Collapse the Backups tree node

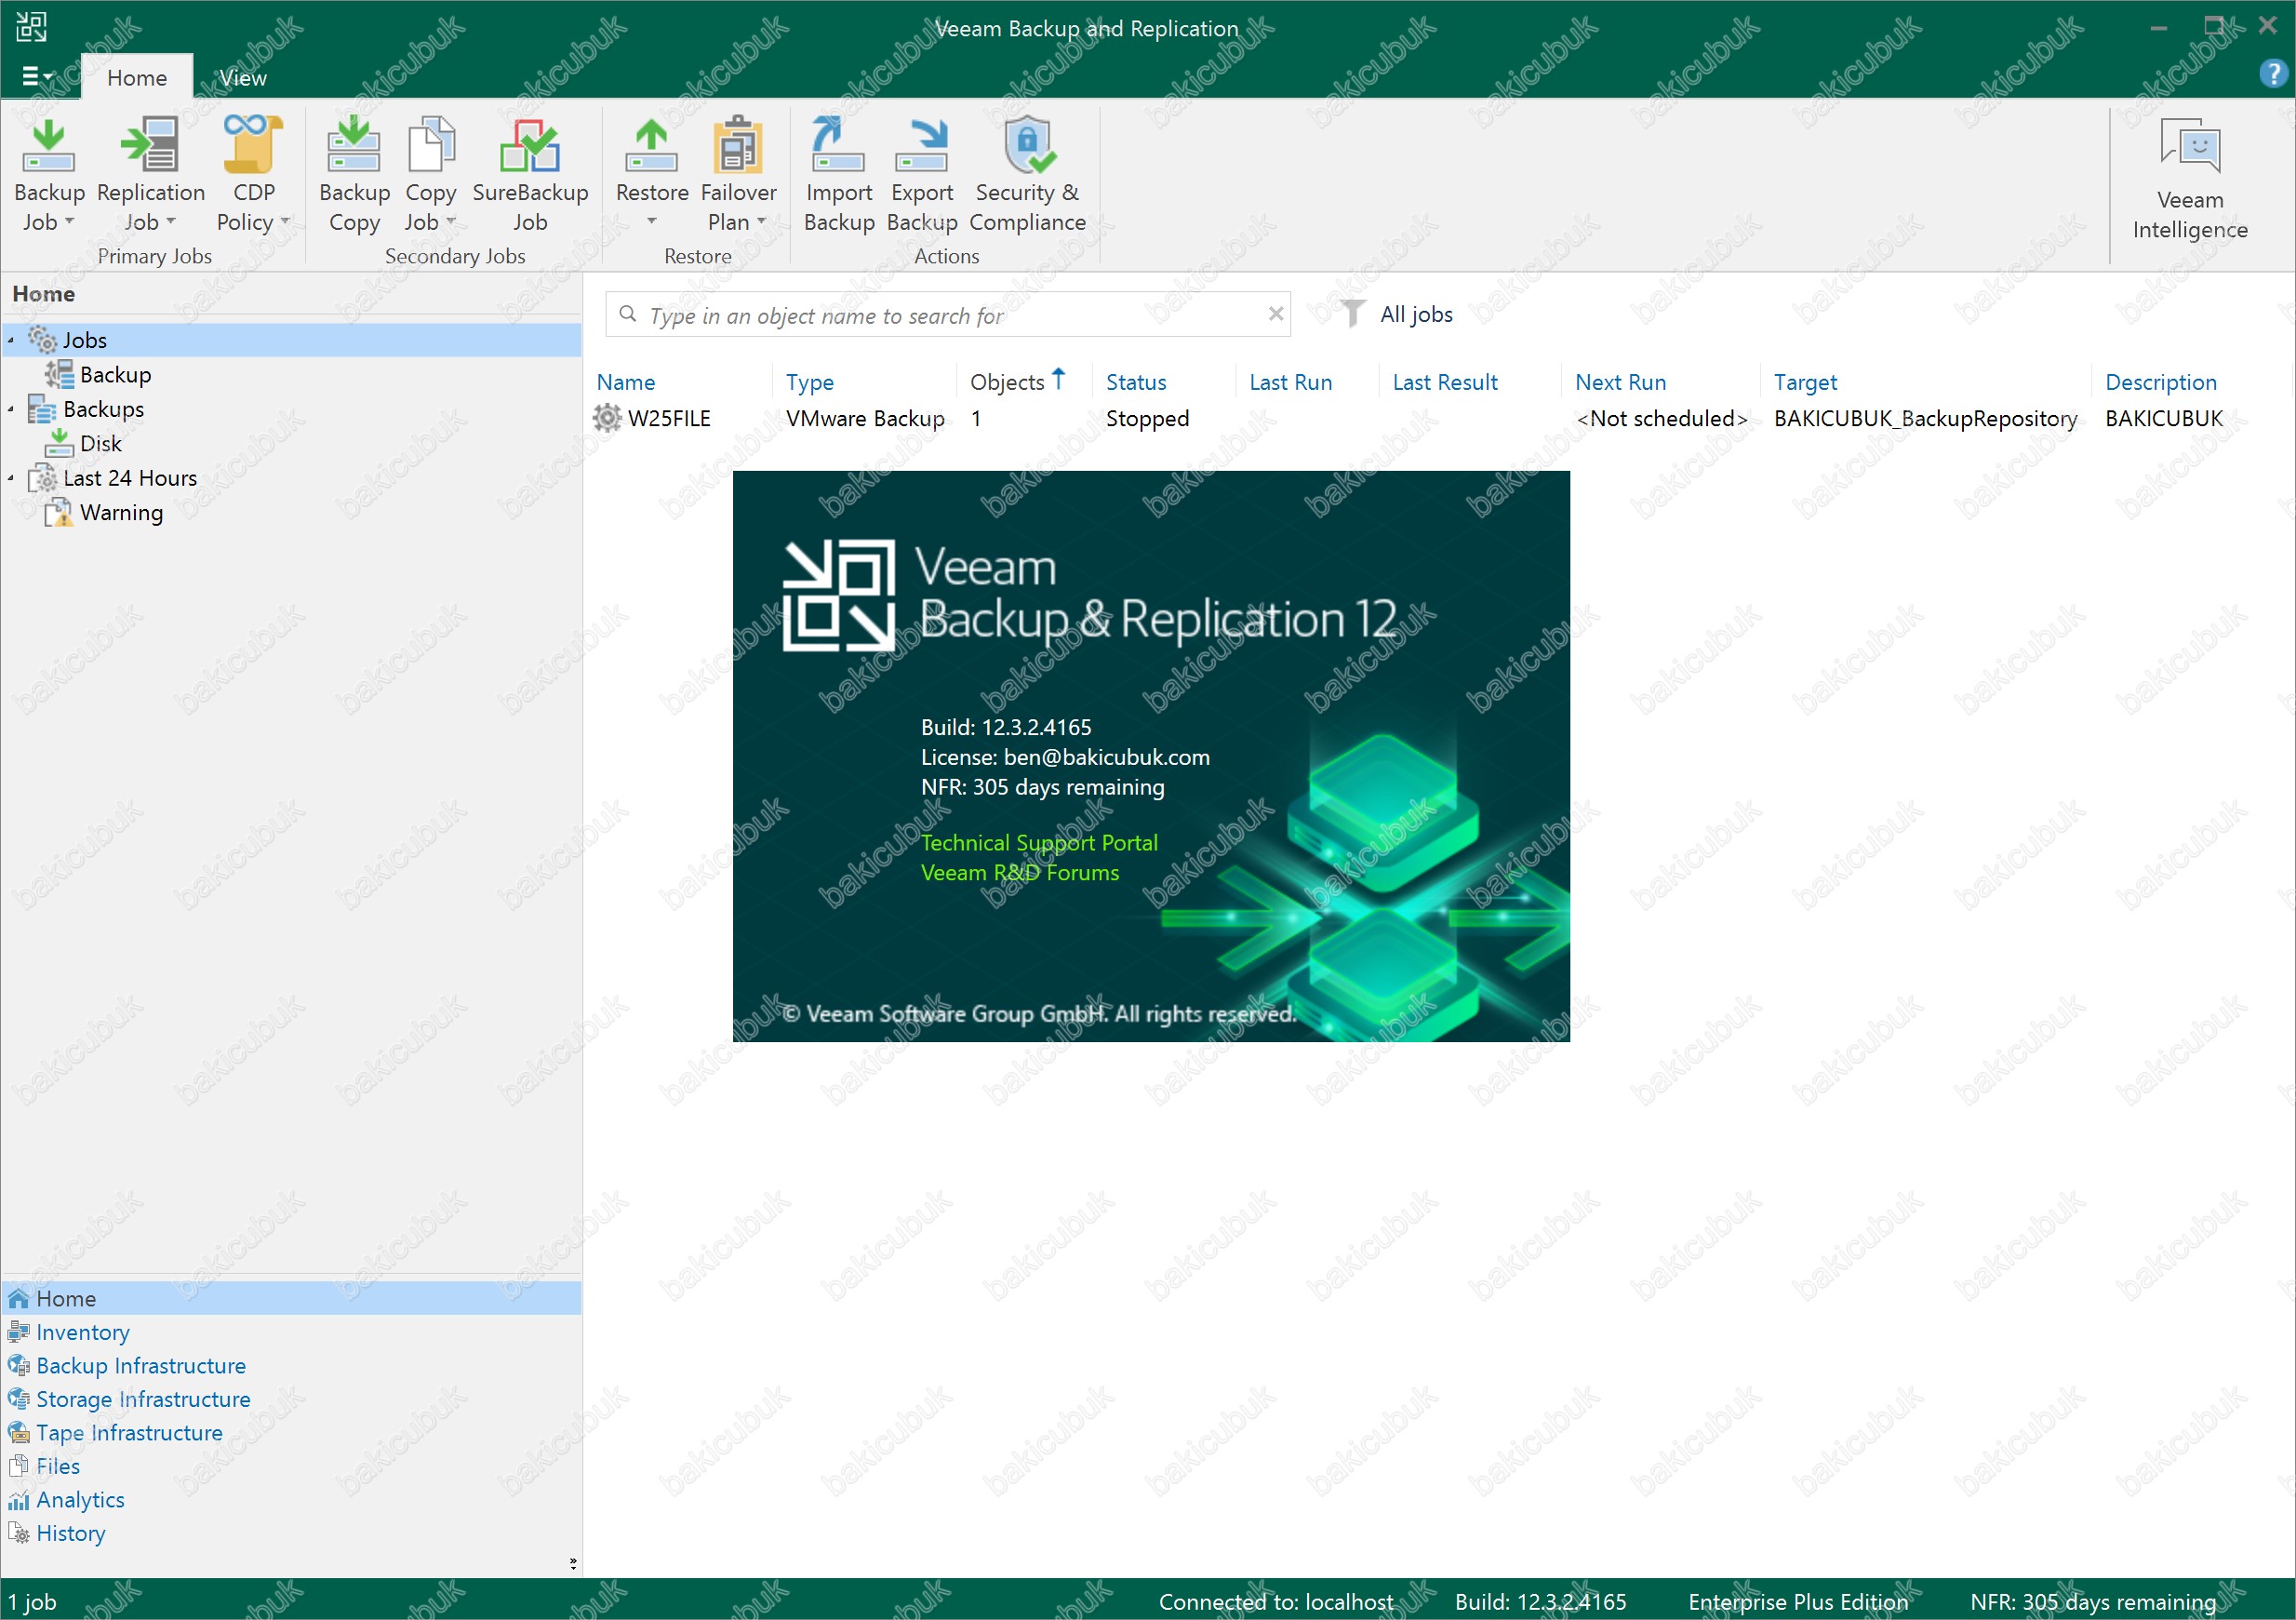[11, 409]
